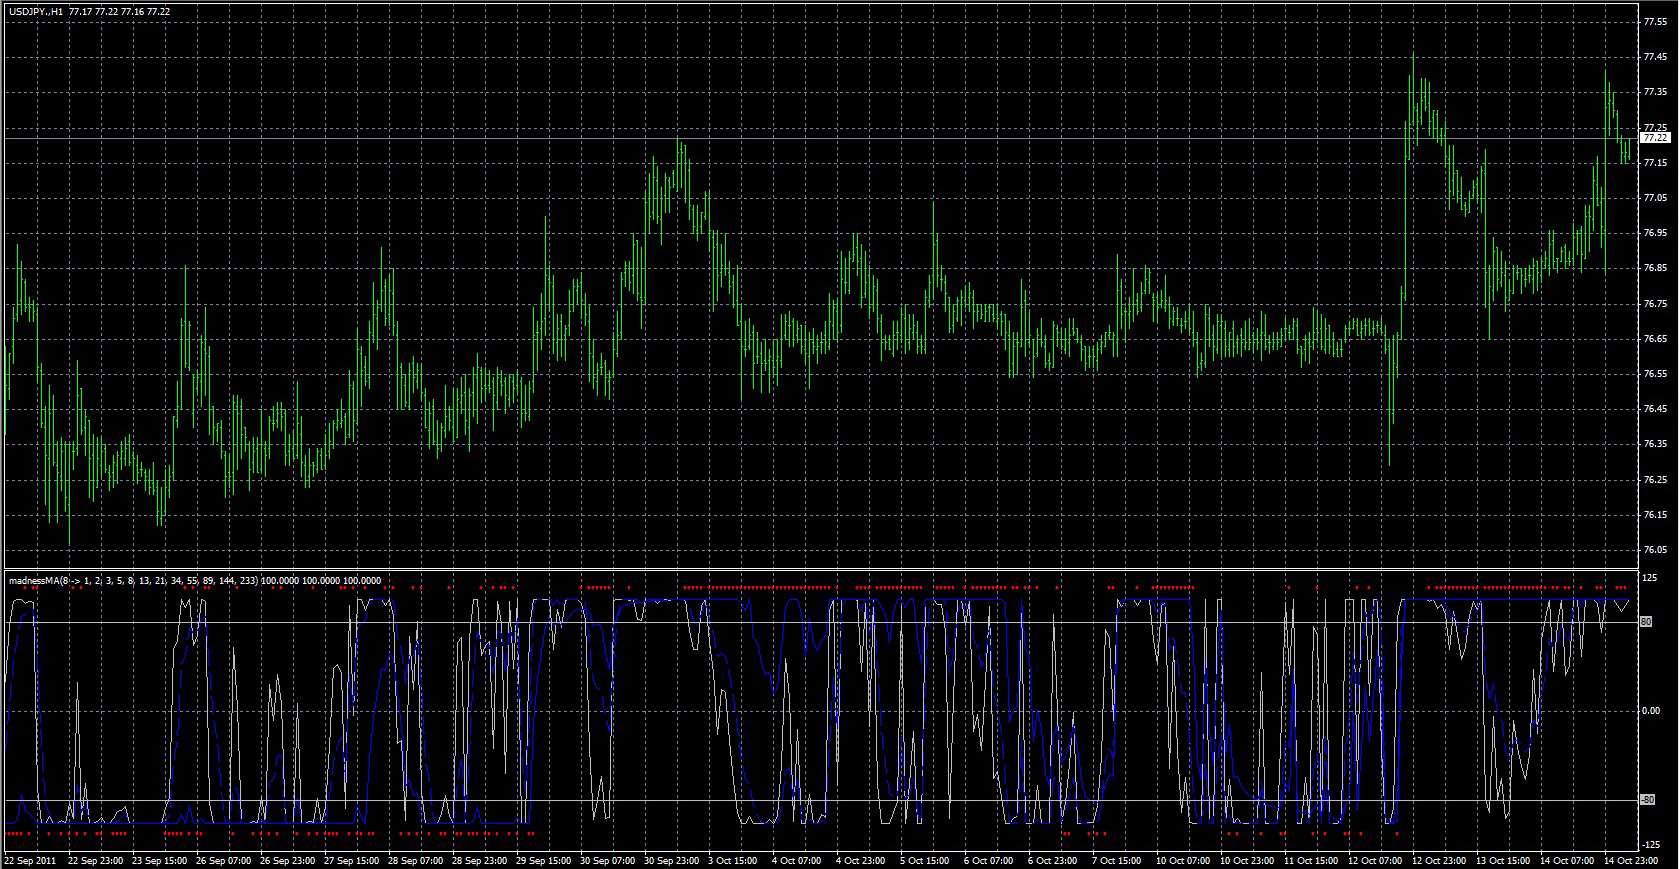Click the 125 indicator scale label
This screenshot has height=869, width=1680.
(1649, 579)
